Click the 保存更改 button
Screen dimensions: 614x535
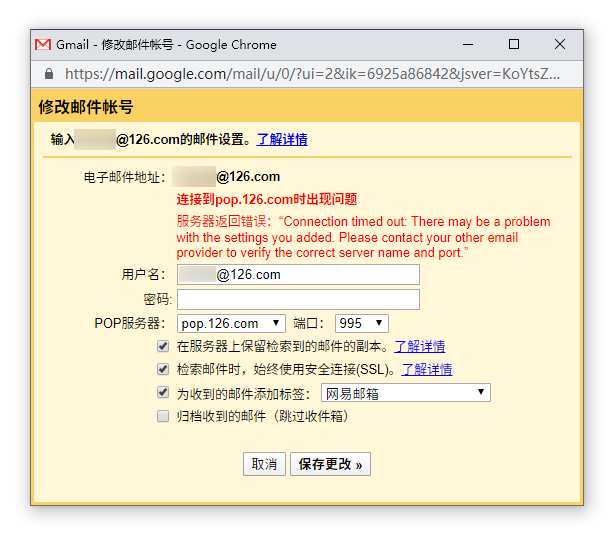tap(330, 464)
